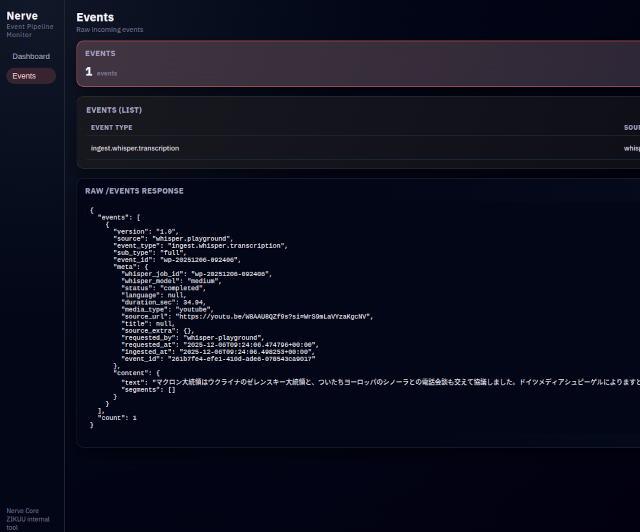640x532 pixels.
Task: Click the Raw incoming events subtitle
Action: [x=109, y=30]
